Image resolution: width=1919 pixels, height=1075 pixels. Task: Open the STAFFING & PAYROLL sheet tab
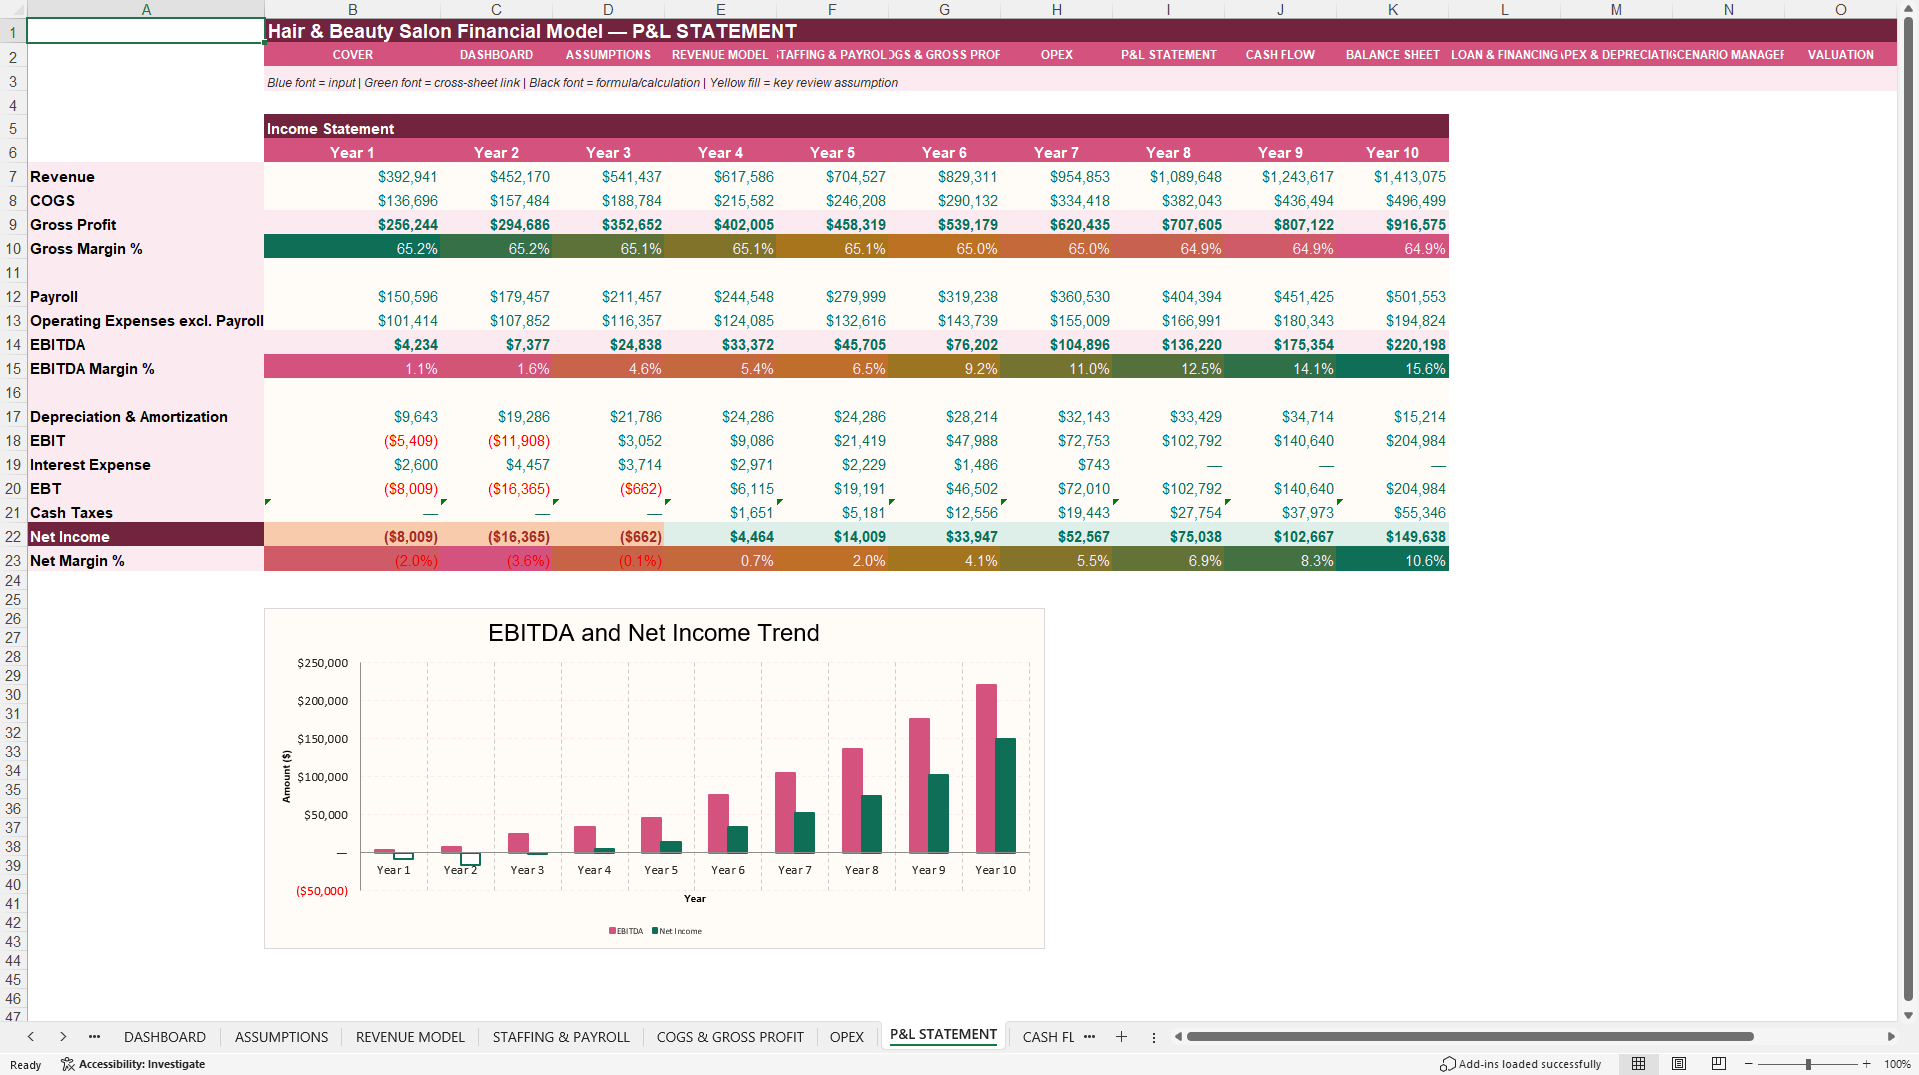(x=561, y=1037)
